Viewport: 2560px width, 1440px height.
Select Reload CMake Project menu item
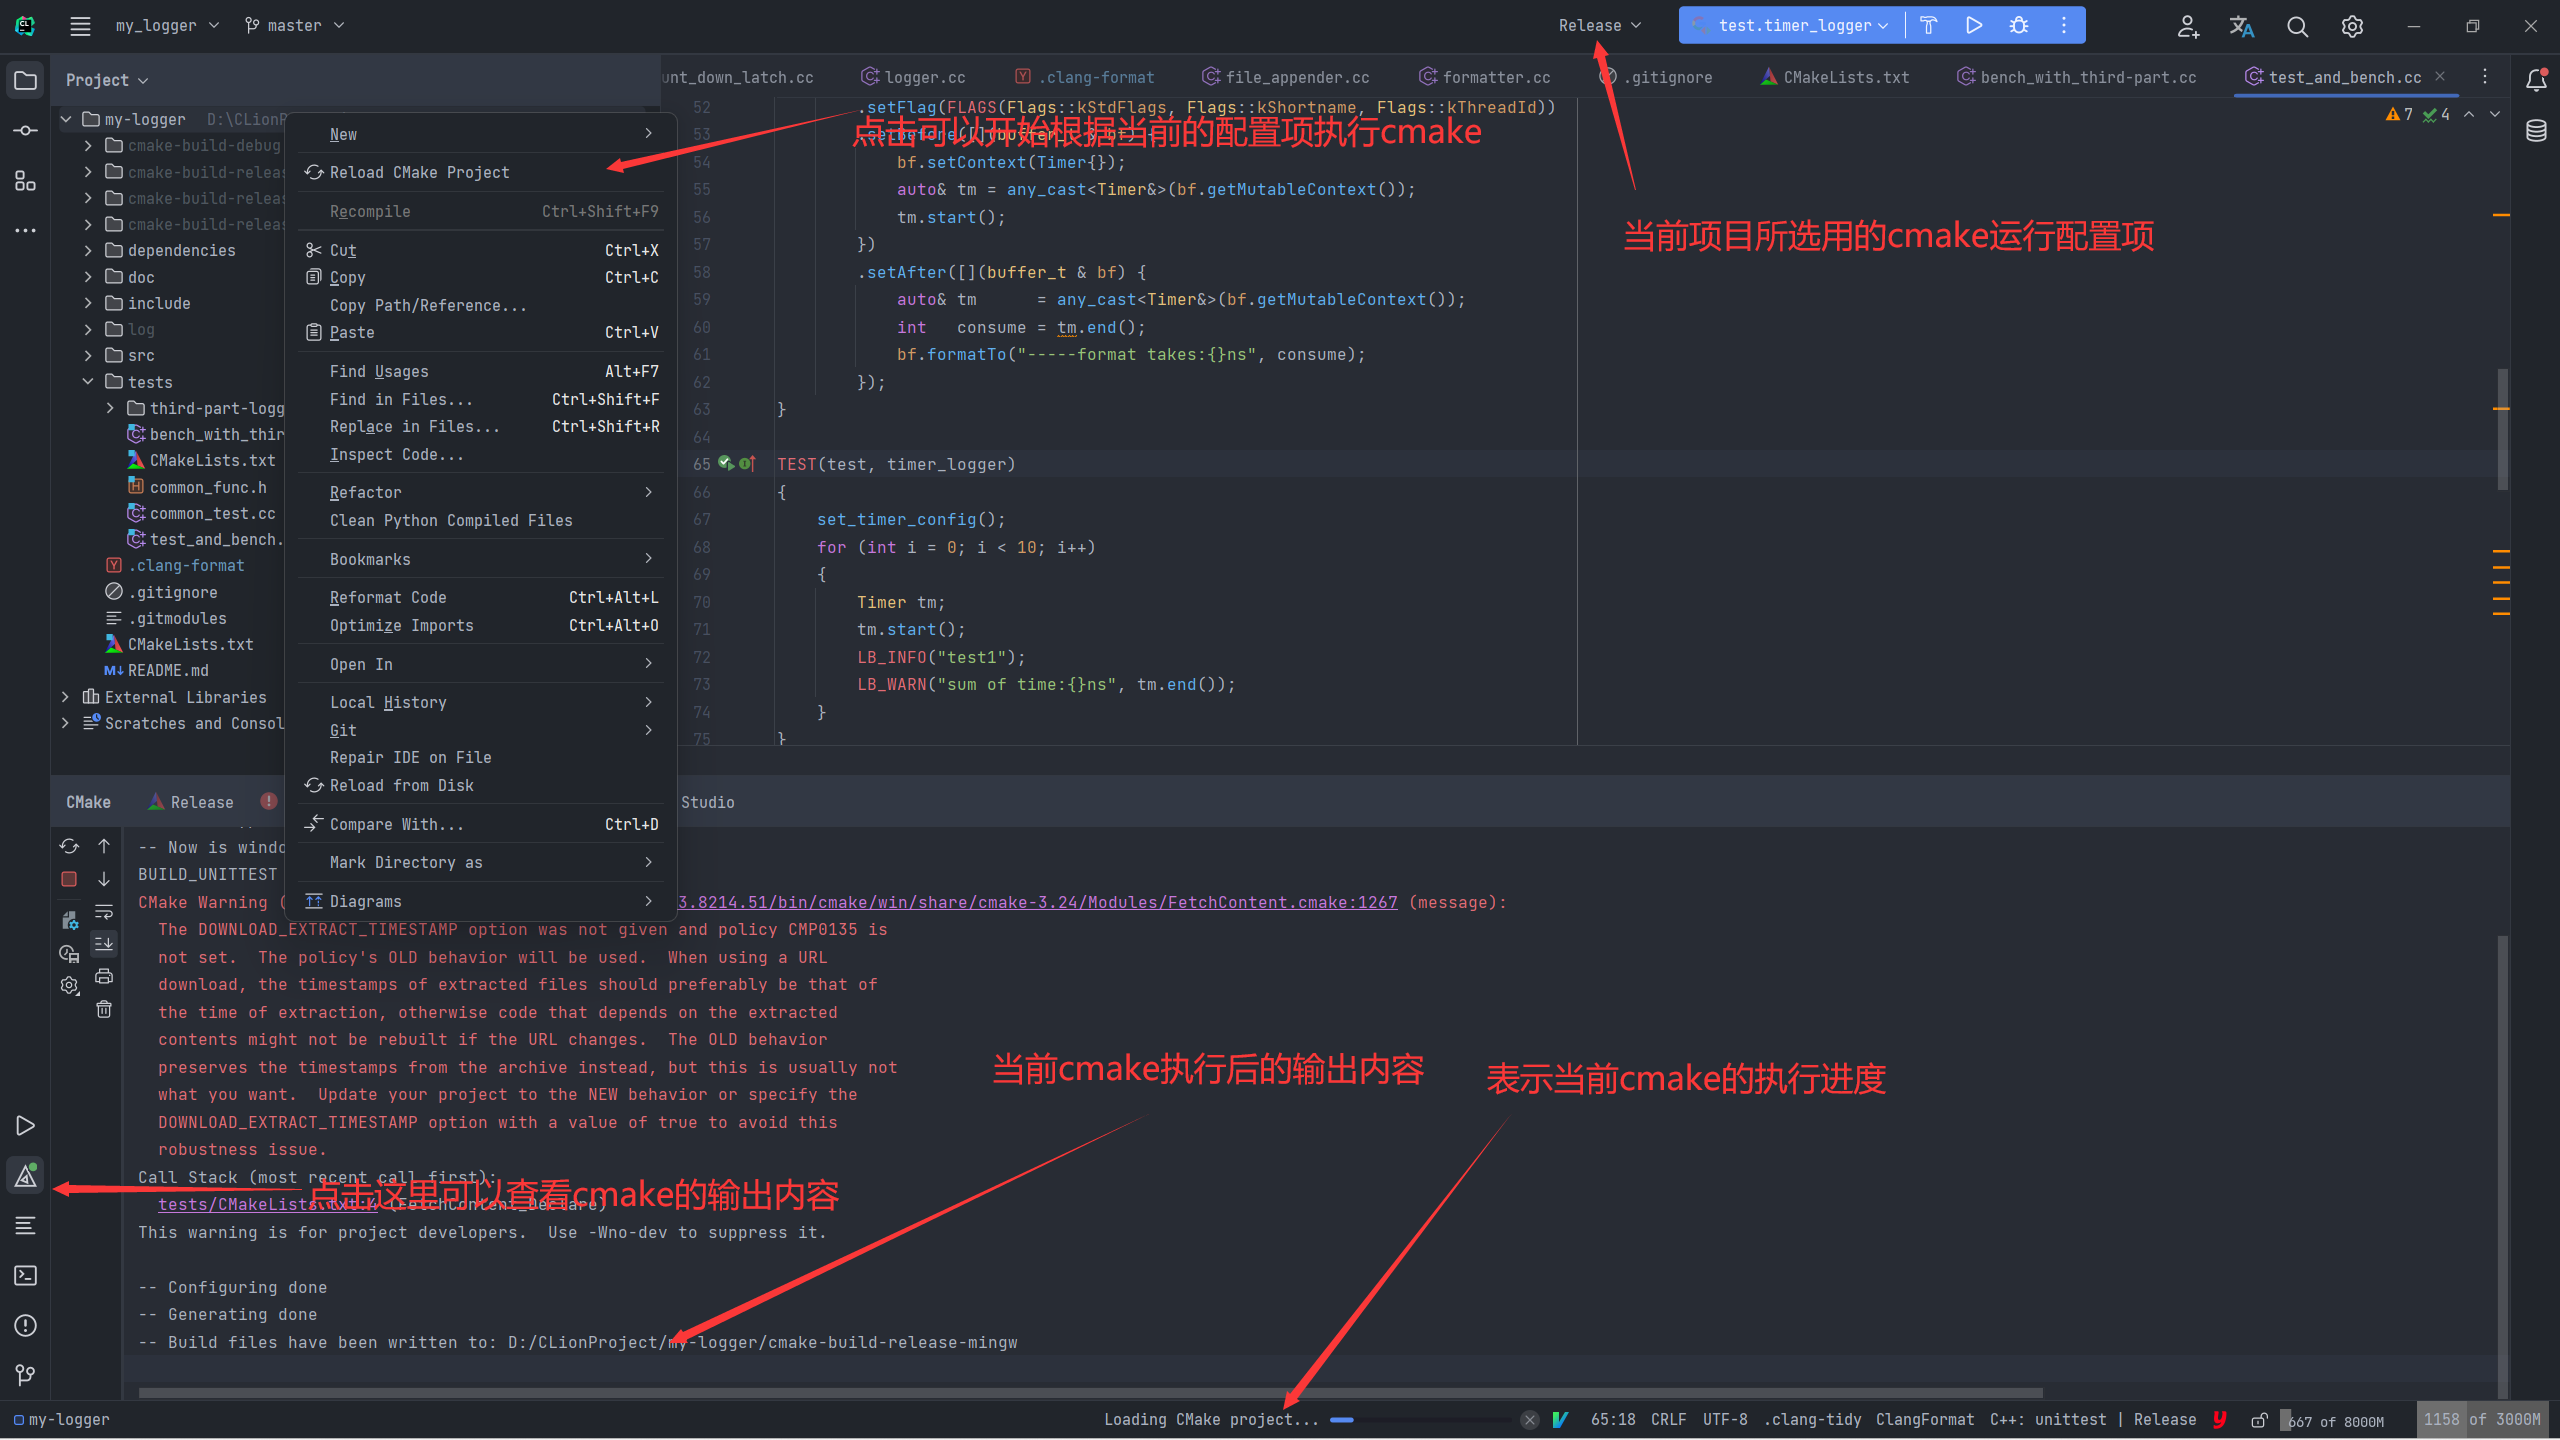coord(420,171)
